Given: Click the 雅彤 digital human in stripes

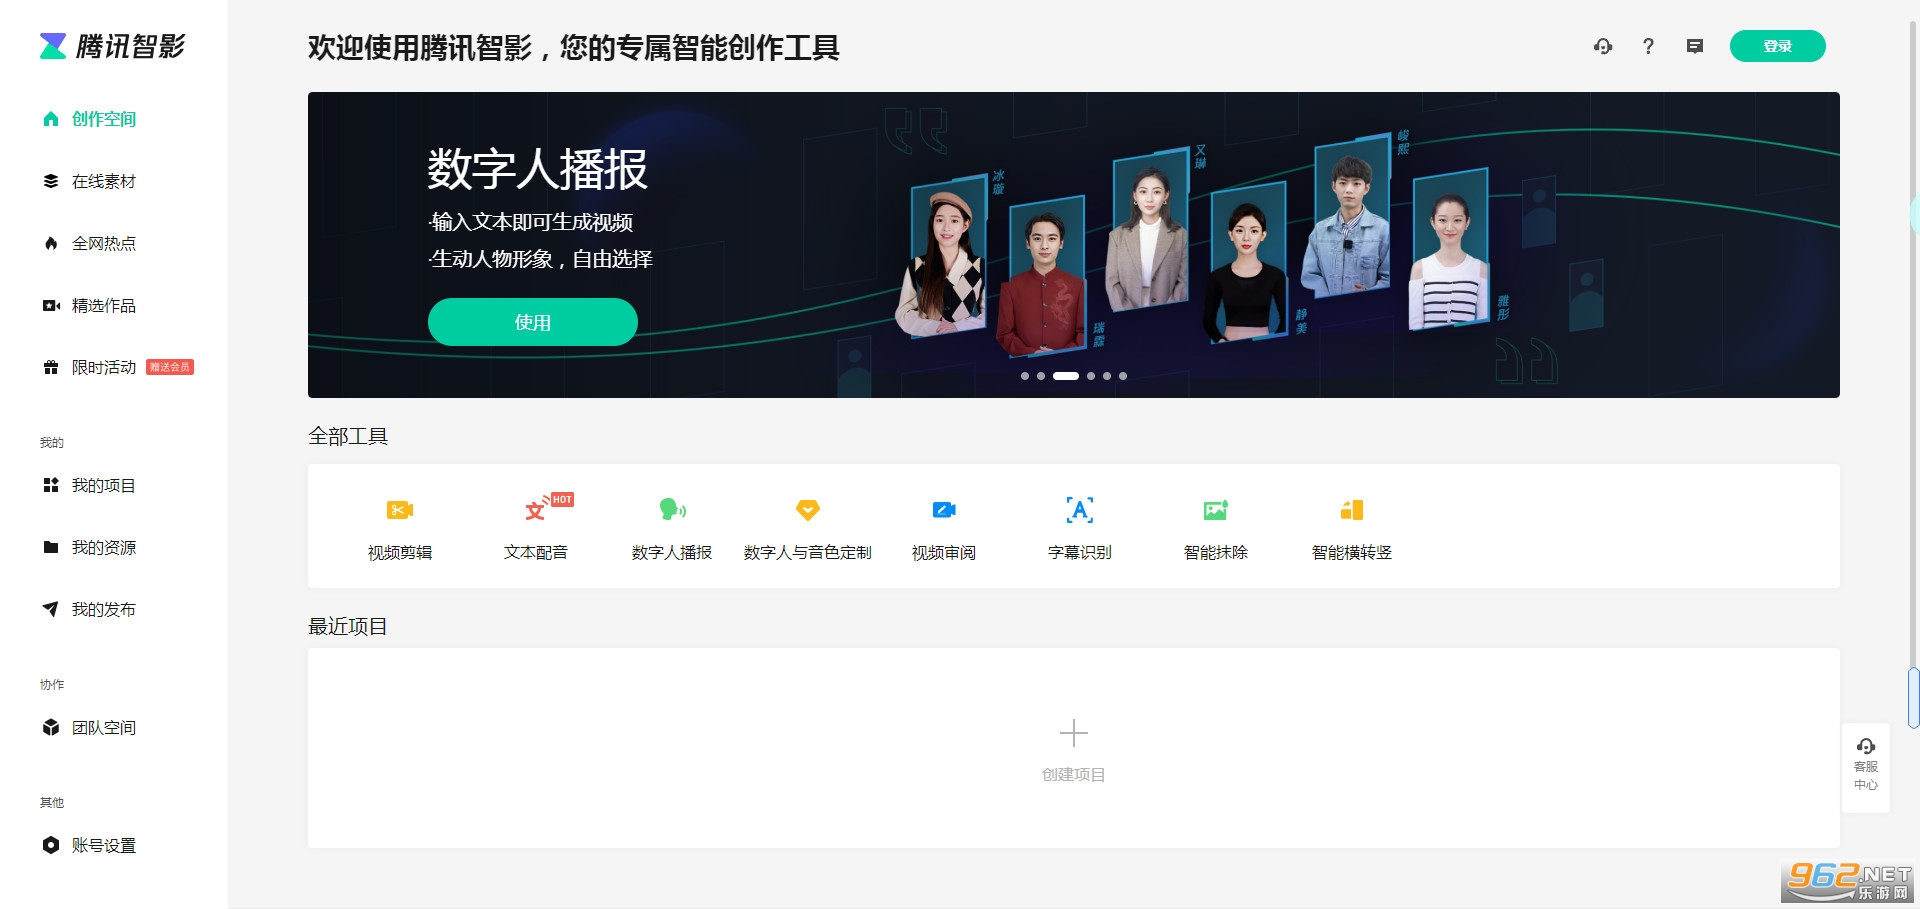Looking at the screenshot, I should (x=1448, y=250).
